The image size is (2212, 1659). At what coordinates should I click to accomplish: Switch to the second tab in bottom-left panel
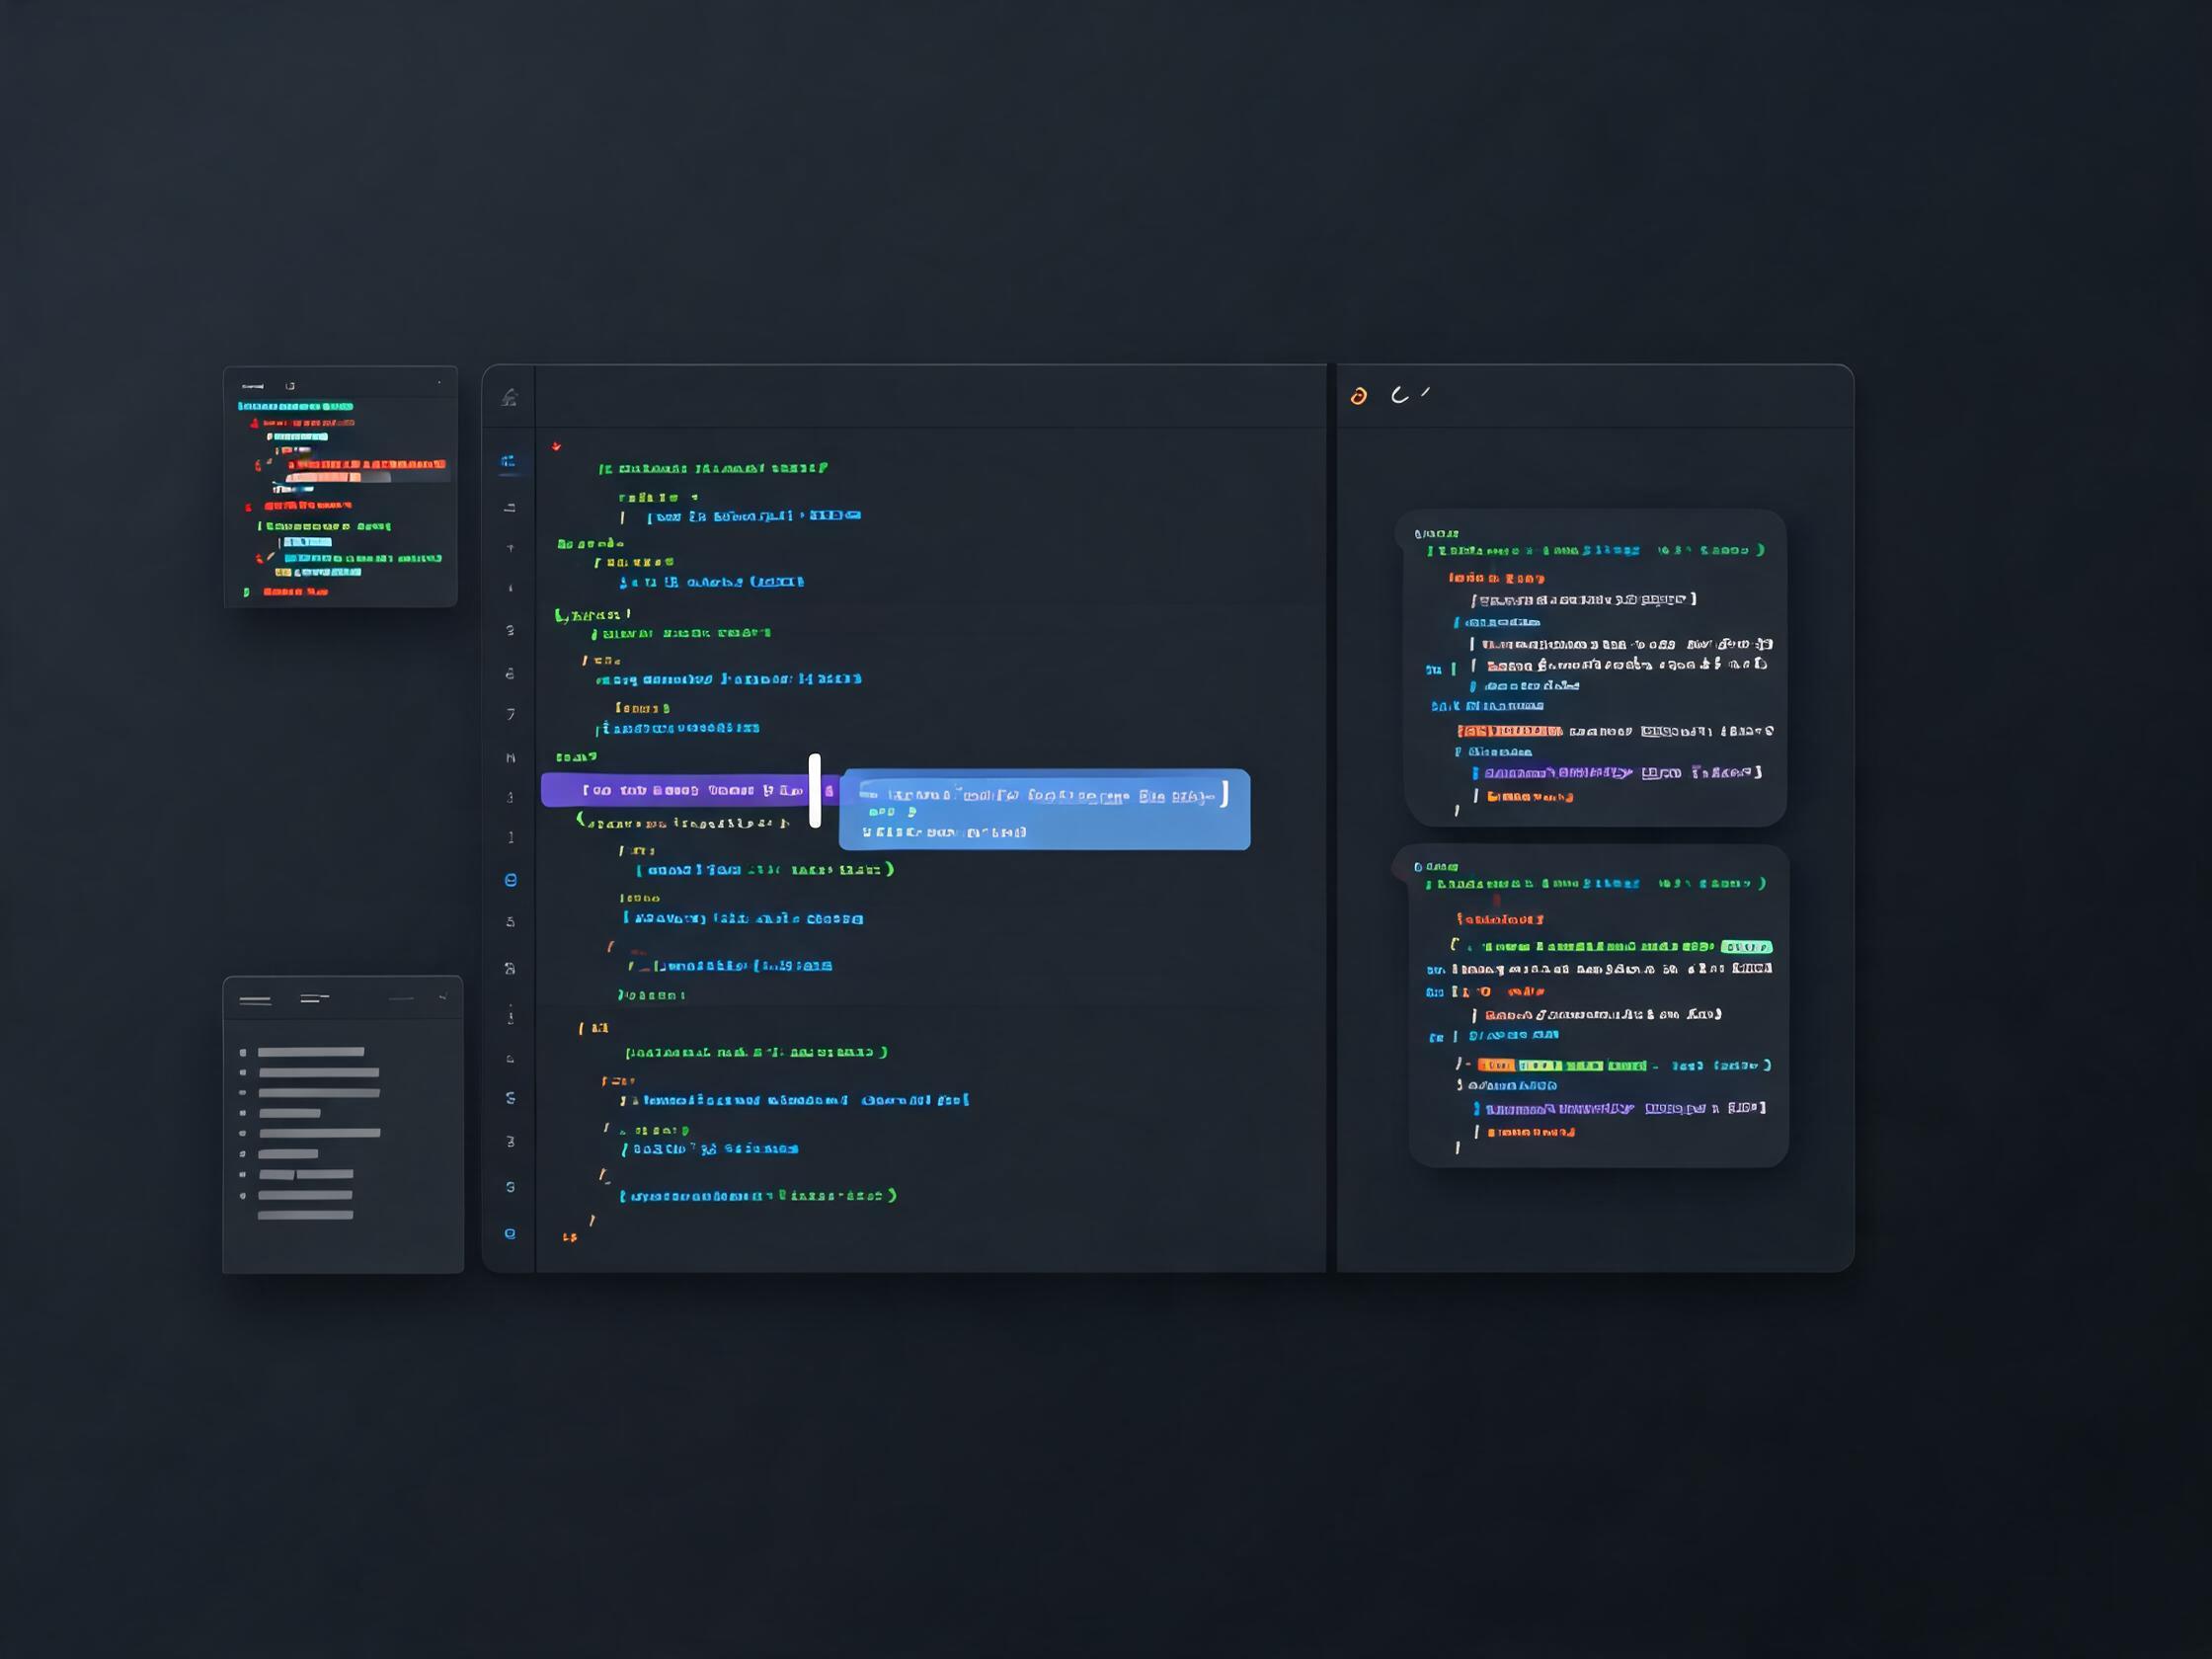(315, 998)
